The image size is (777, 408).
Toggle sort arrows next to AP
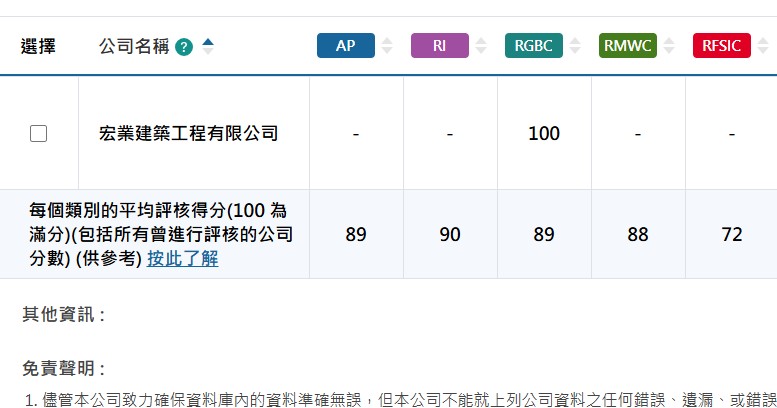tap(387, 46)
